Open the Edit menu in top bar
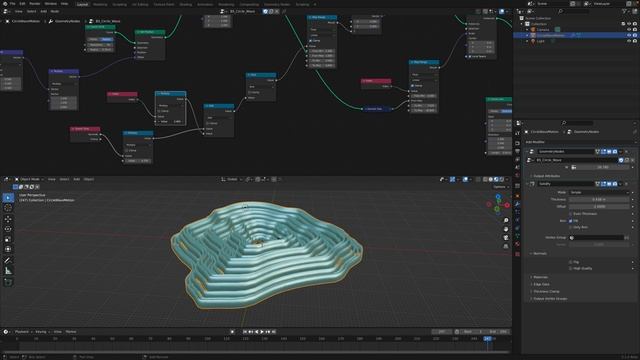Image resolution: width=640 pixels, height=360 pixels. [22, 4]
